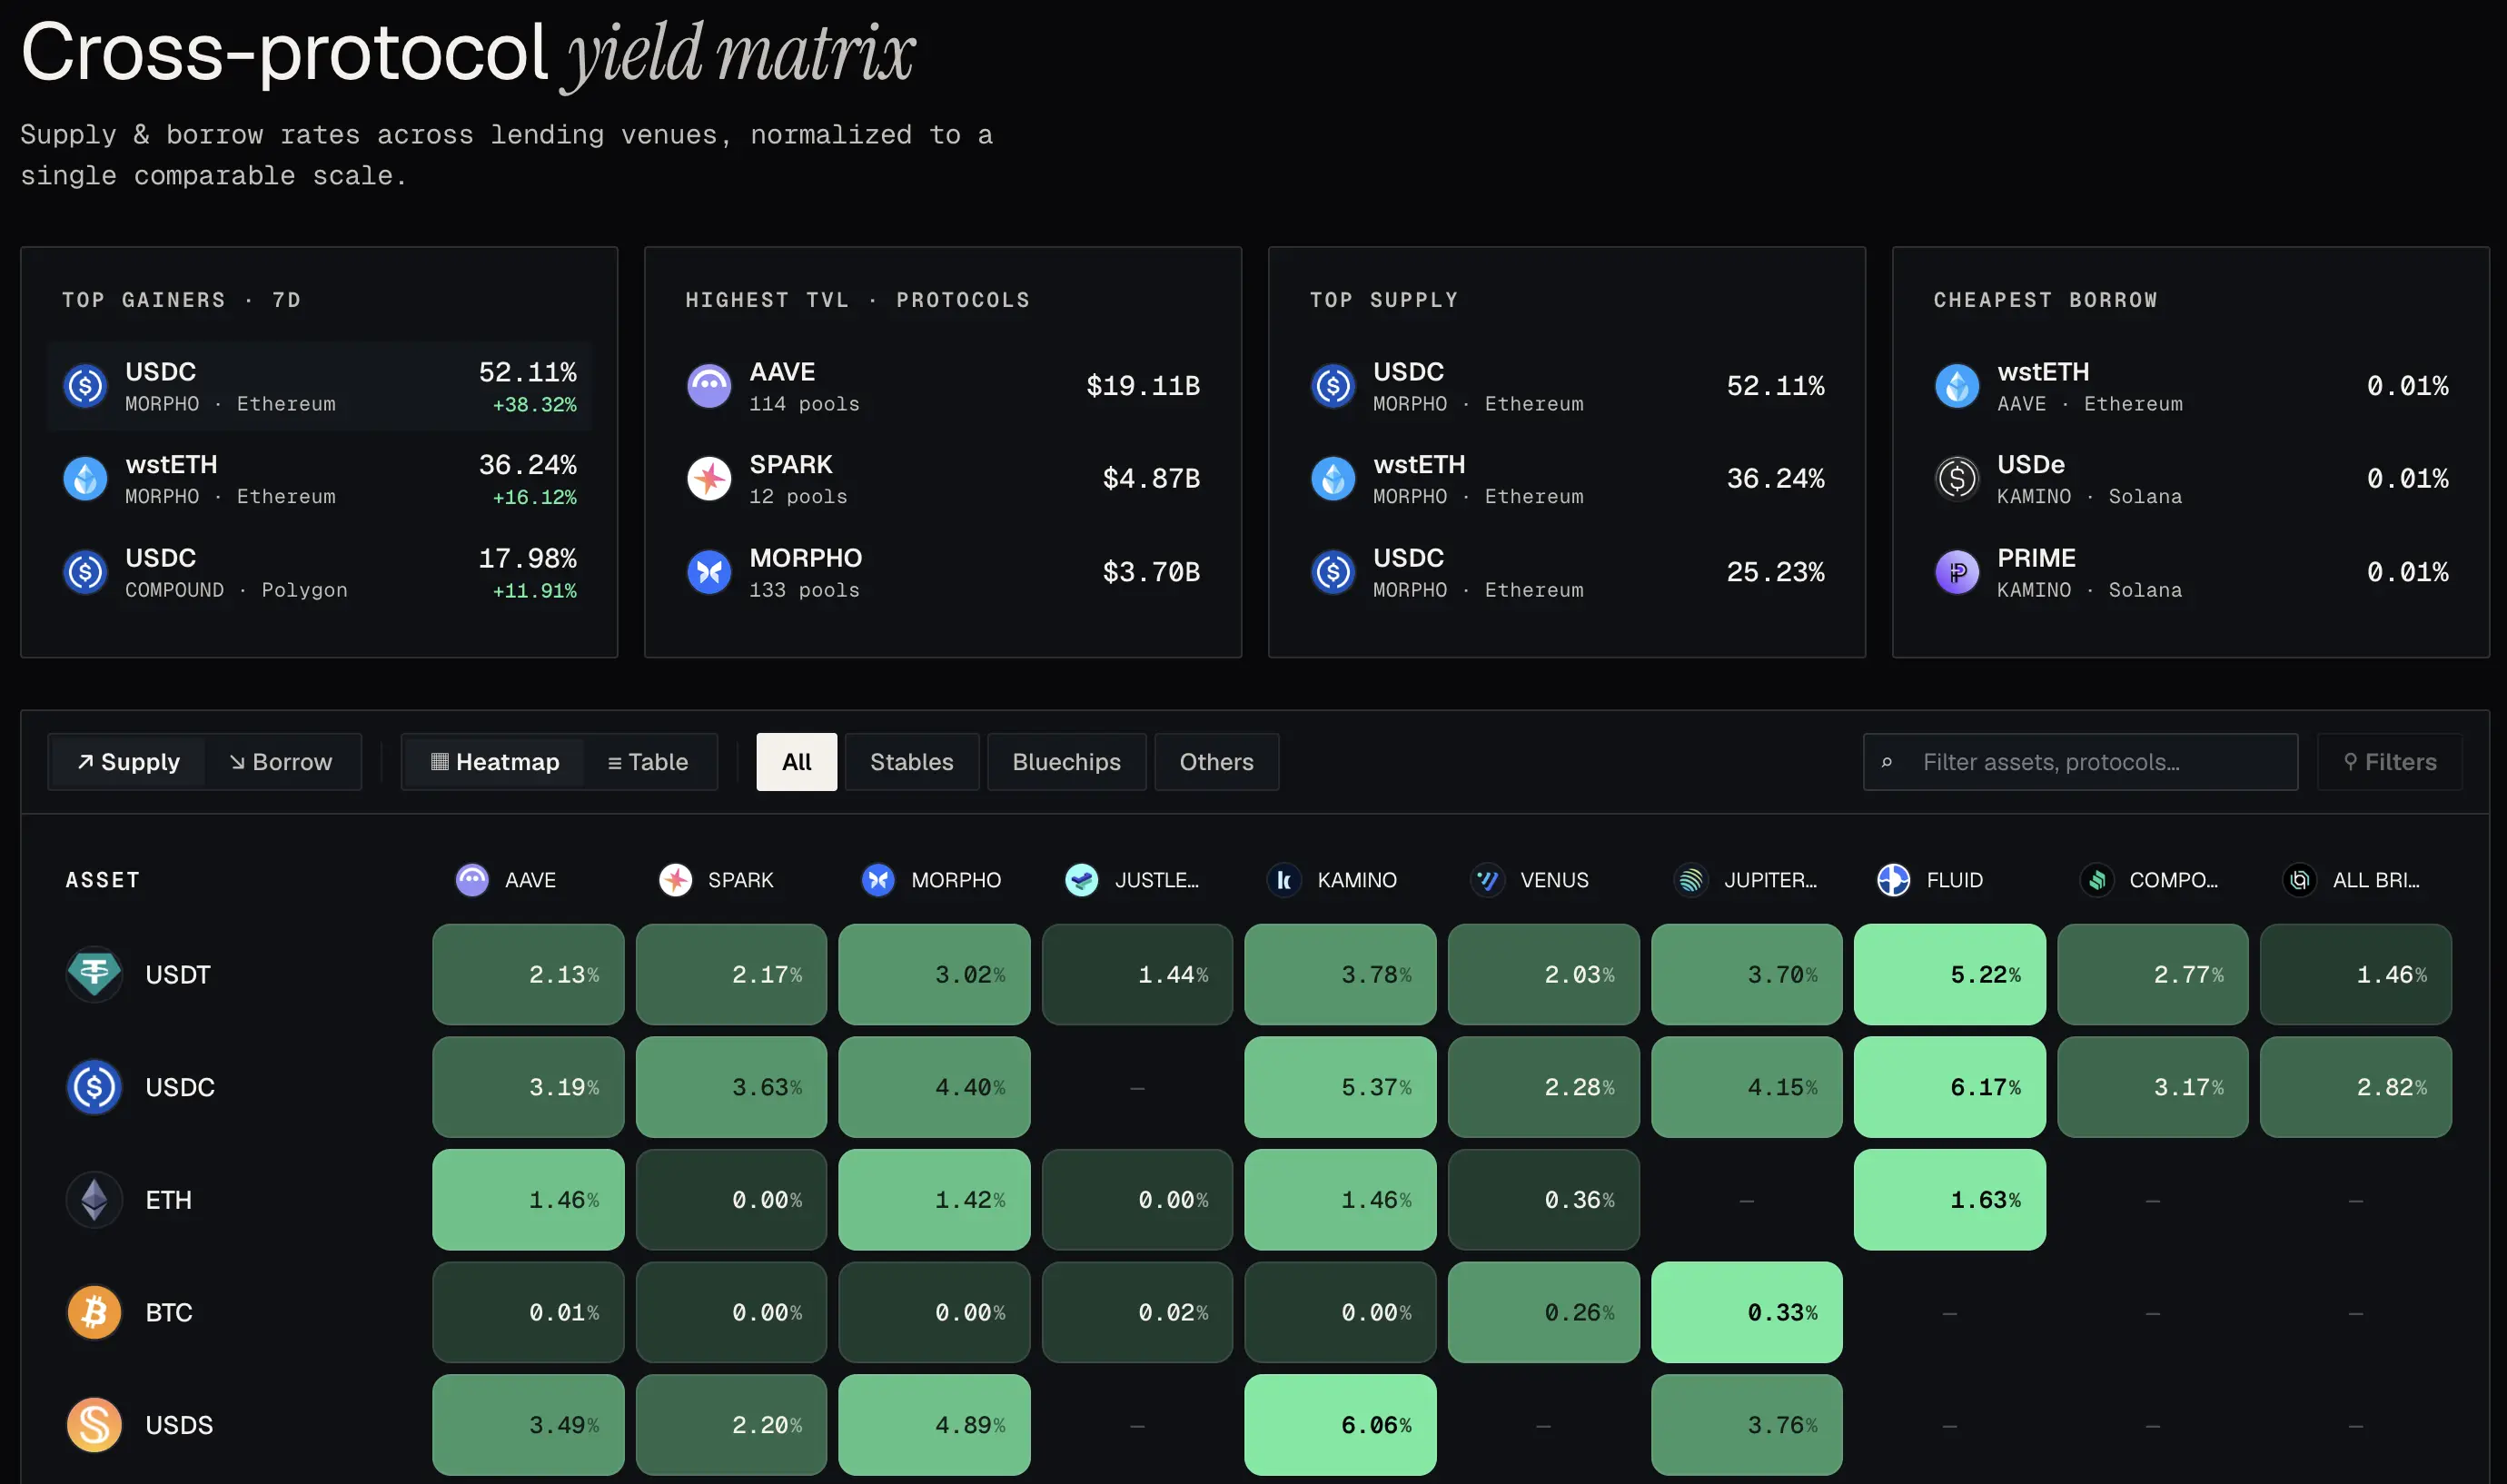The image size is (2507, 1484).
Task: Click MORPHO icon in Highest TVL card
Action: click(709, 572)
